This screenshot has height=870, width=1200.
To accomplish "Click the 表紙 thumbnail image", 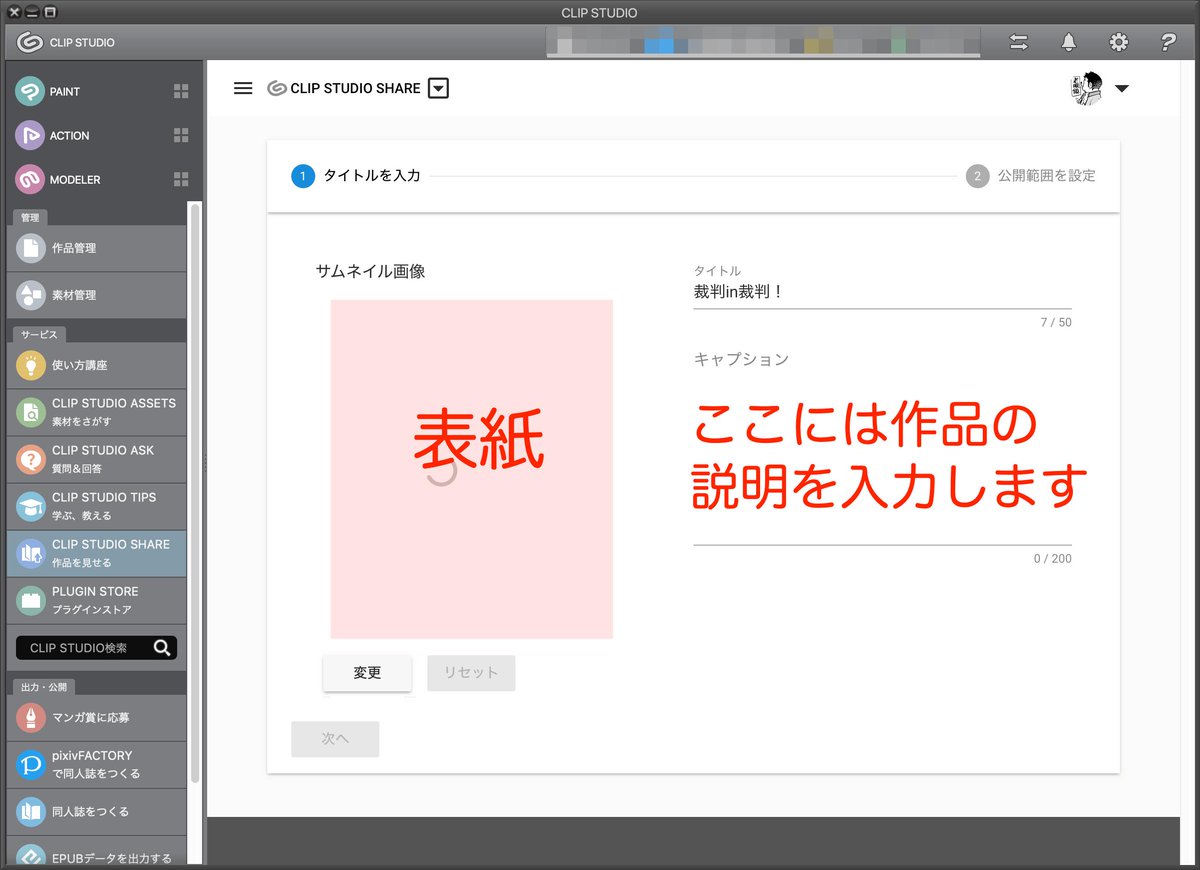I will (x=472, y=469).
